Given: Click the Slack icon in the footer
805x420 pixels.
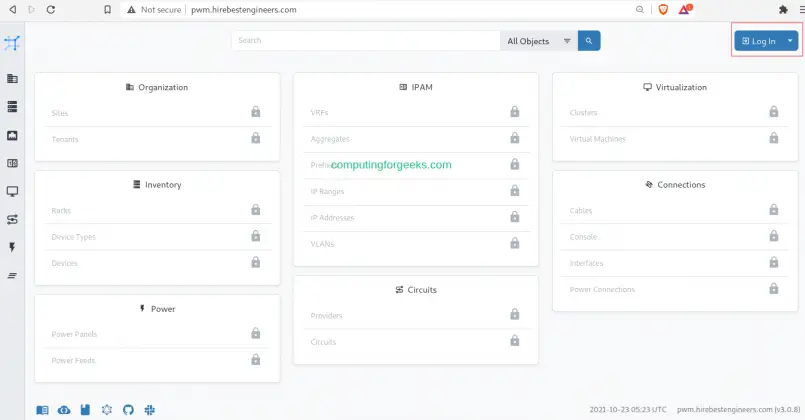Looking at the screenshot, I should [149, 410].
